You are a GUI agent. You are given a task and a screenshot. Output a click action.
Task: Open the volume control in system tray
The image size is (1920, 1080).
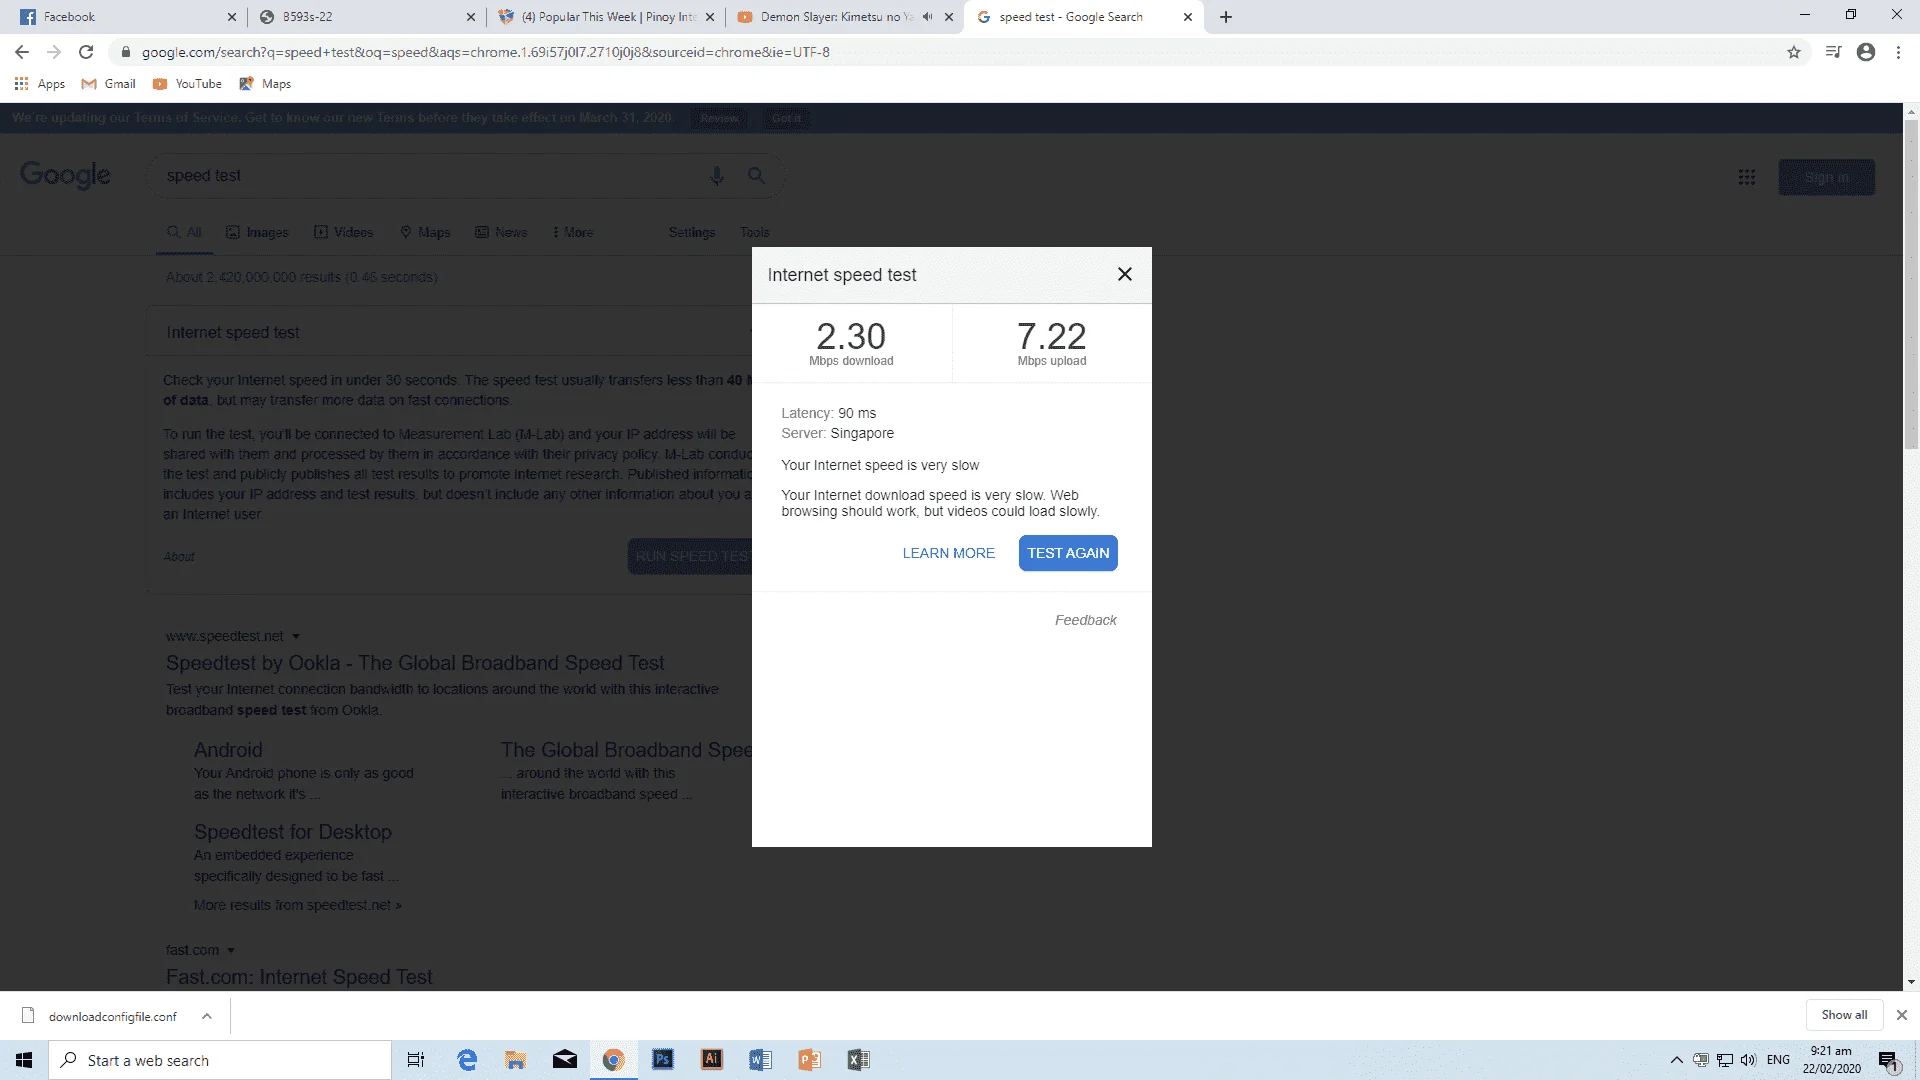[x=1748, y=1060]
